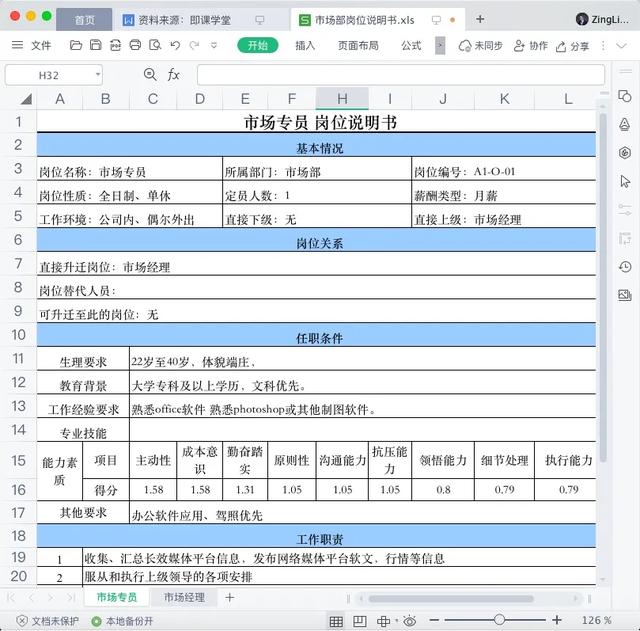
Task: Add a new document tab with plus
Action: tap(480, 19)
